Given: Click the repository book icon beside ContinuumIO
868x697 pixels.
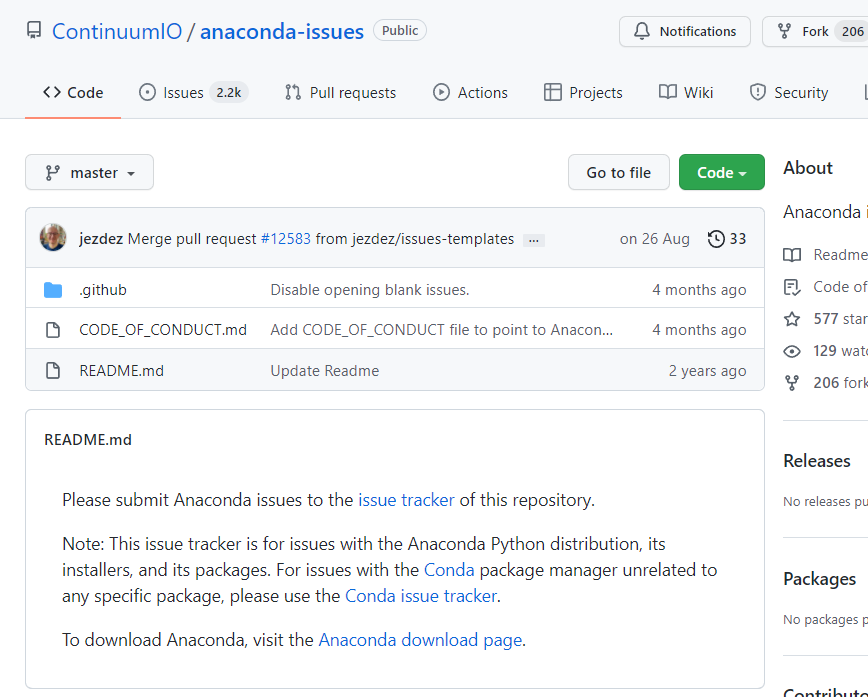Looking at the screenshot, I should click(x=34, y=30).
